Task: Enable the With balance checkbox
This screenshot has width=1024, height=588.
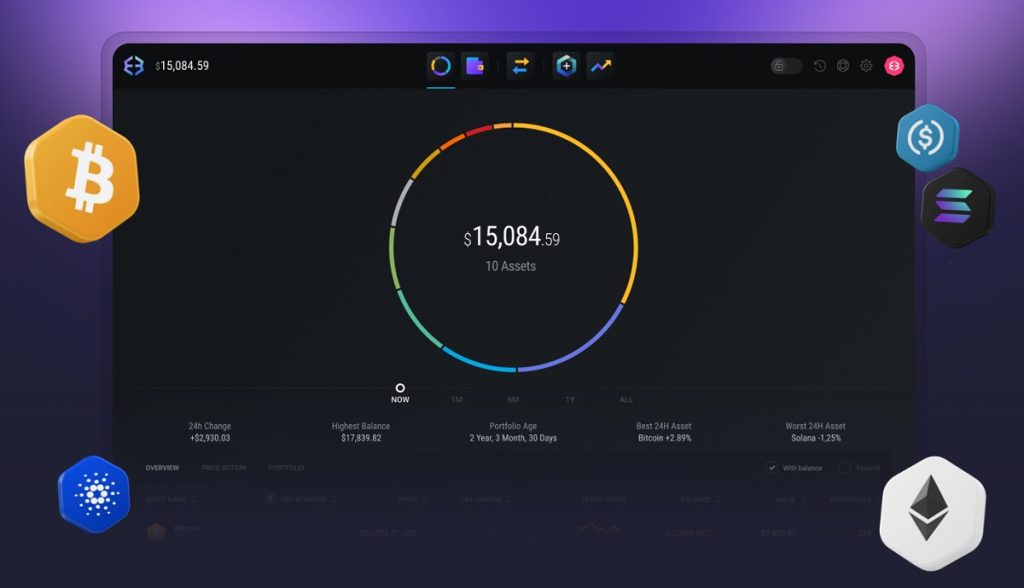Action: click(x=774, y=467)
